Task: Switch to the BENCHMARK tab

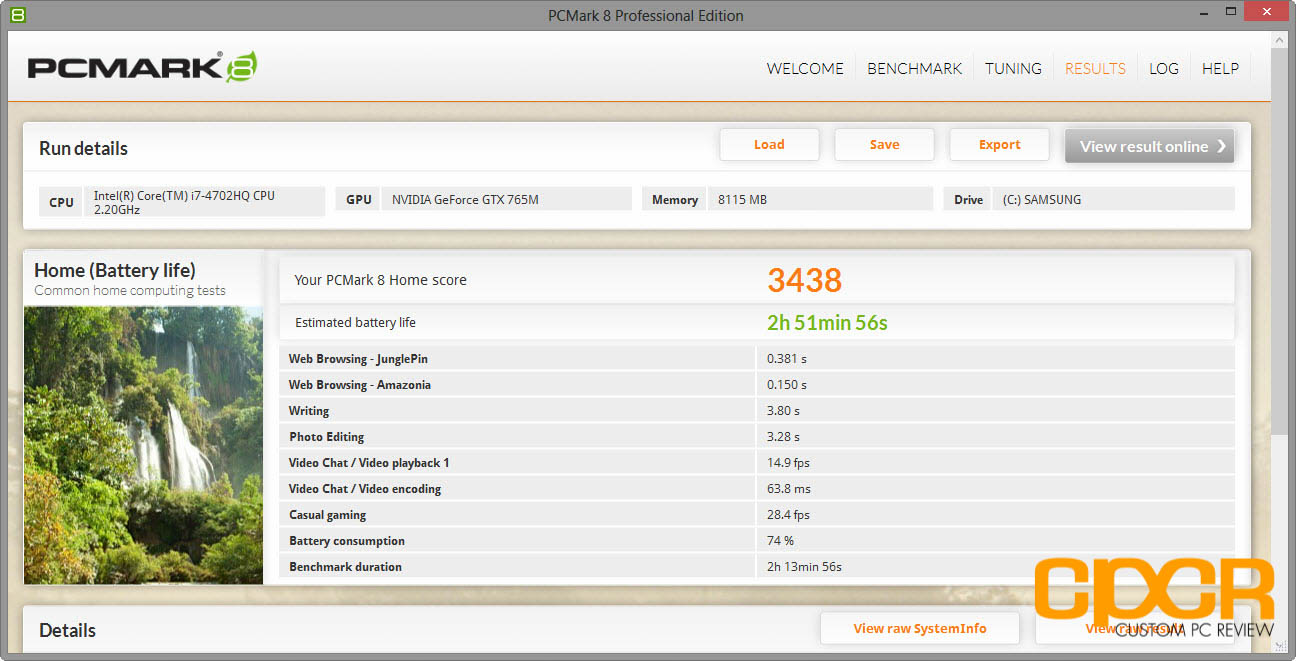Action: [914, 69]
